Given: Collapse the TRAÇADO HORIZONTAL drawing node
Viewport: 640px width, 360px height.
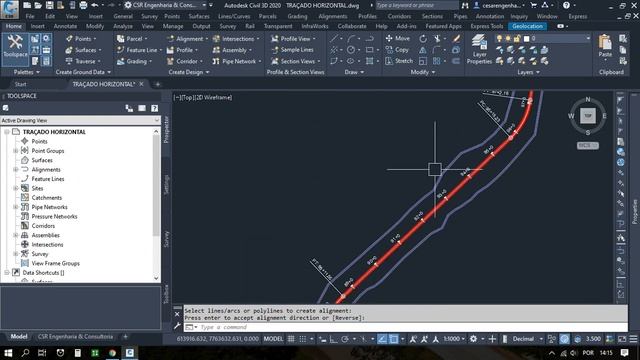Looking at the screenshot, I should pos(7,132).
